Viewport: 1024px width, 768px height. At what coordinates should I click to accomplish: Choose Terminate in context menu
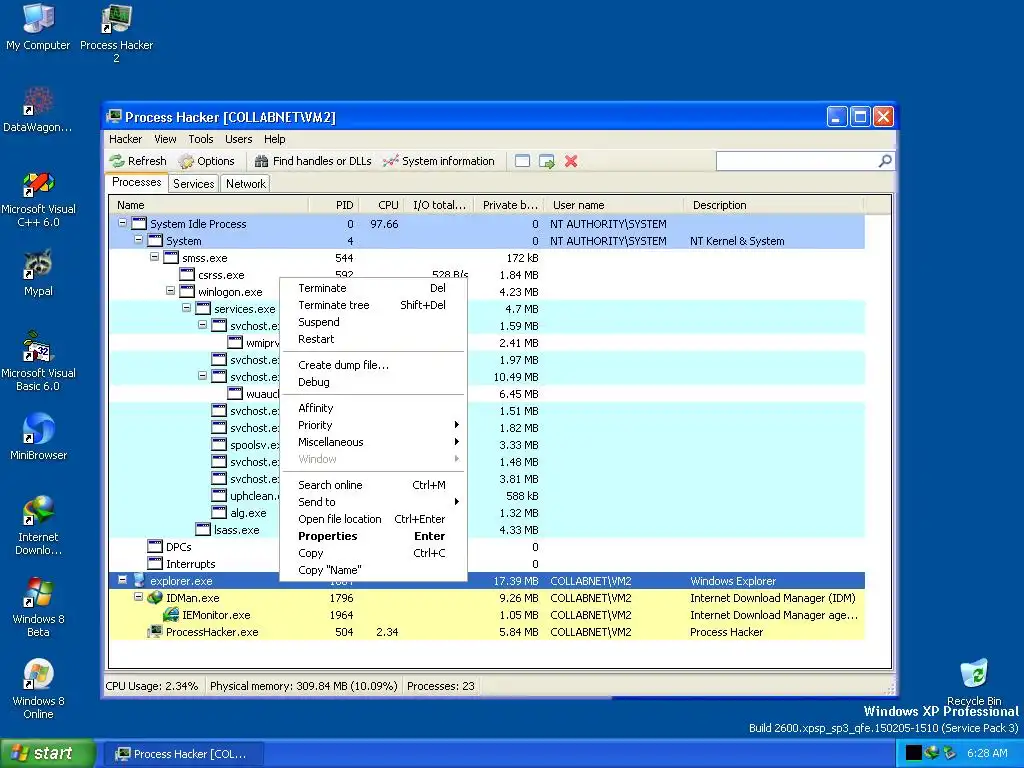(x=373, y=288)
